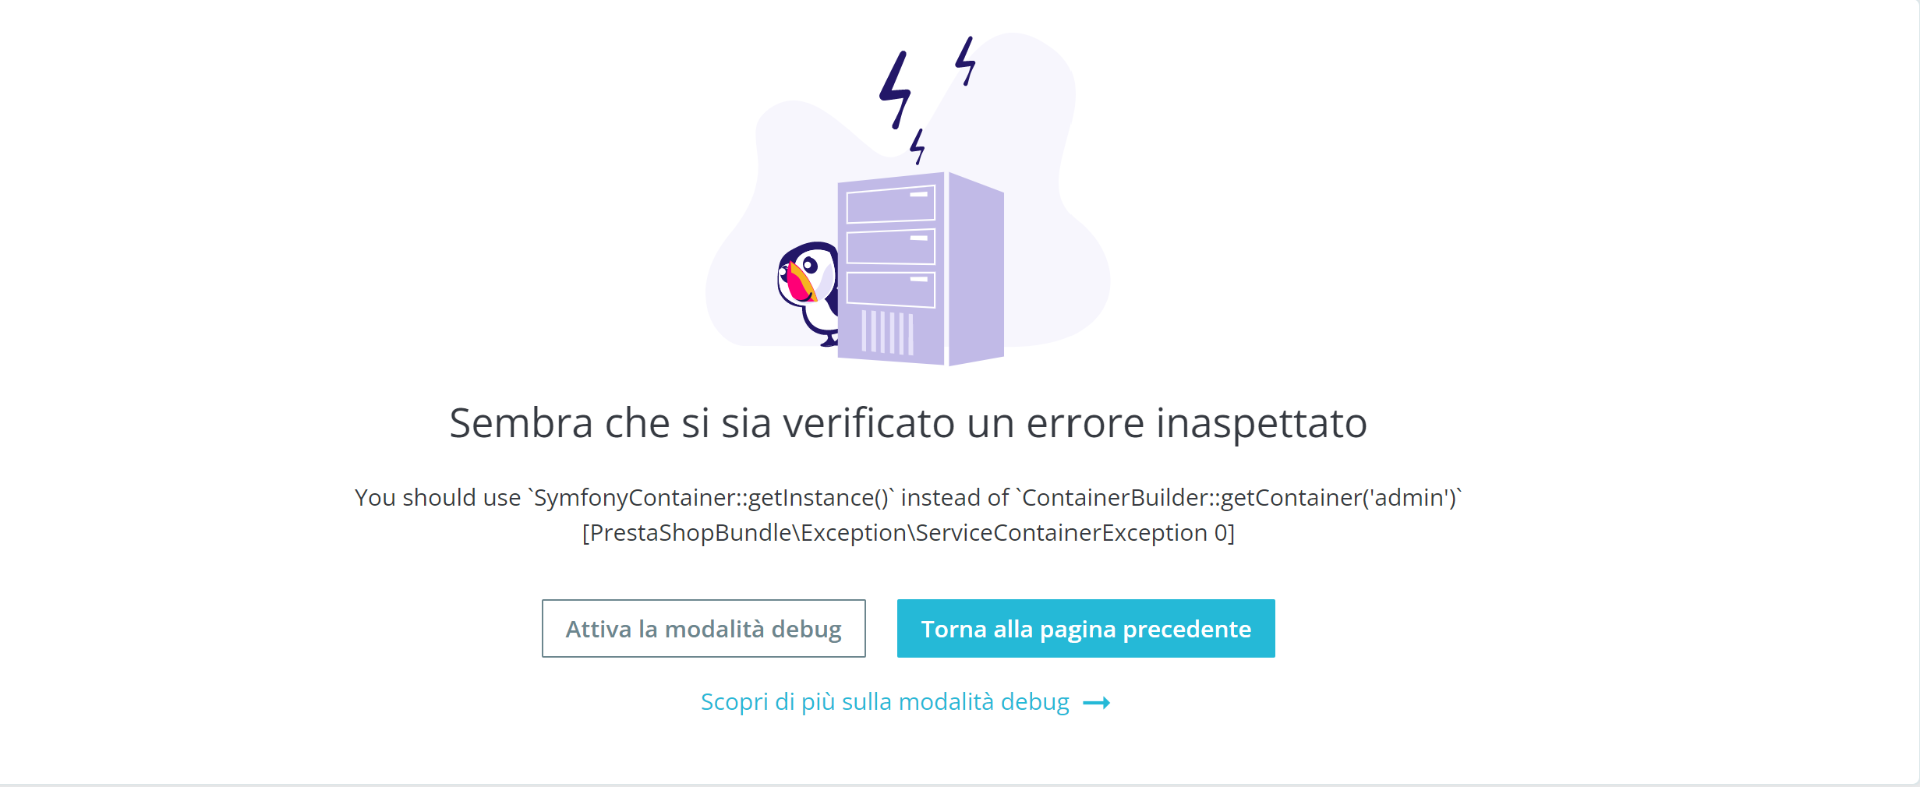Click the 'Attiva la modalità debug' button
Screen dimensions: 1920x787
pos(703,628)
